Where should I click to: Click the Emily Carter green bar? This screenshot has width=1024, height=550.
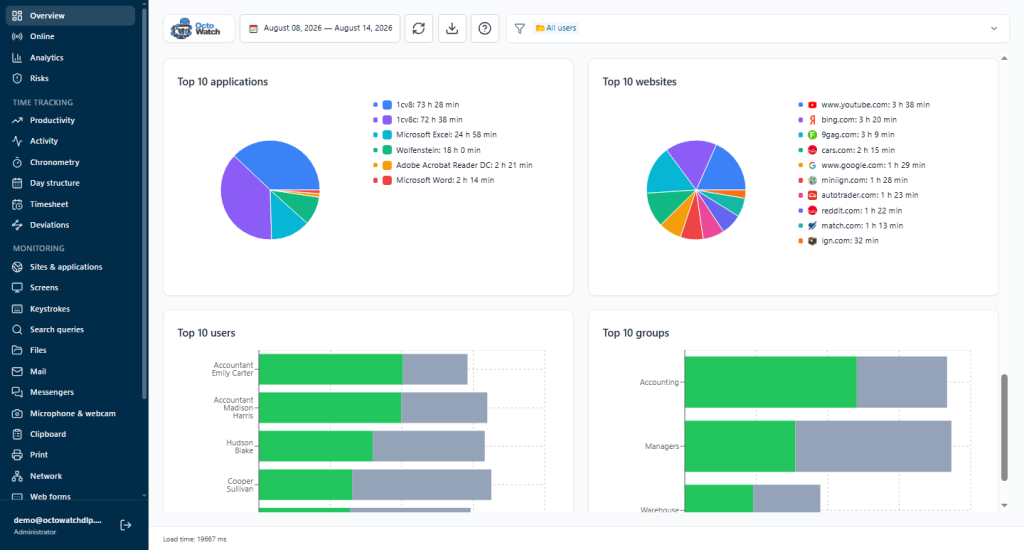tap(330, 369)
